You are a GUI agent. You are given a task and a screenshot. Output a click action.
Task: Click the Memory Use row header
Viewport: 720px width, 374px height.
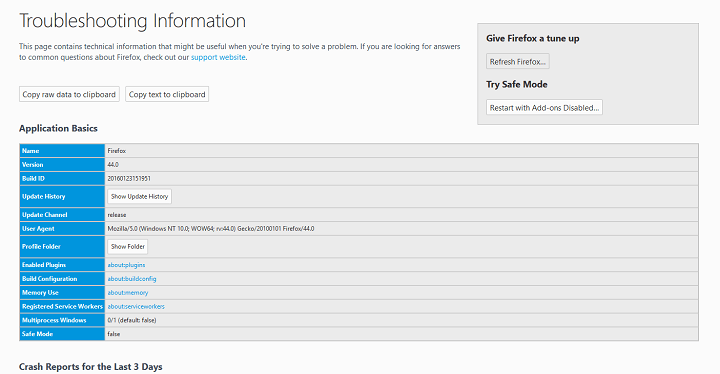62,293
